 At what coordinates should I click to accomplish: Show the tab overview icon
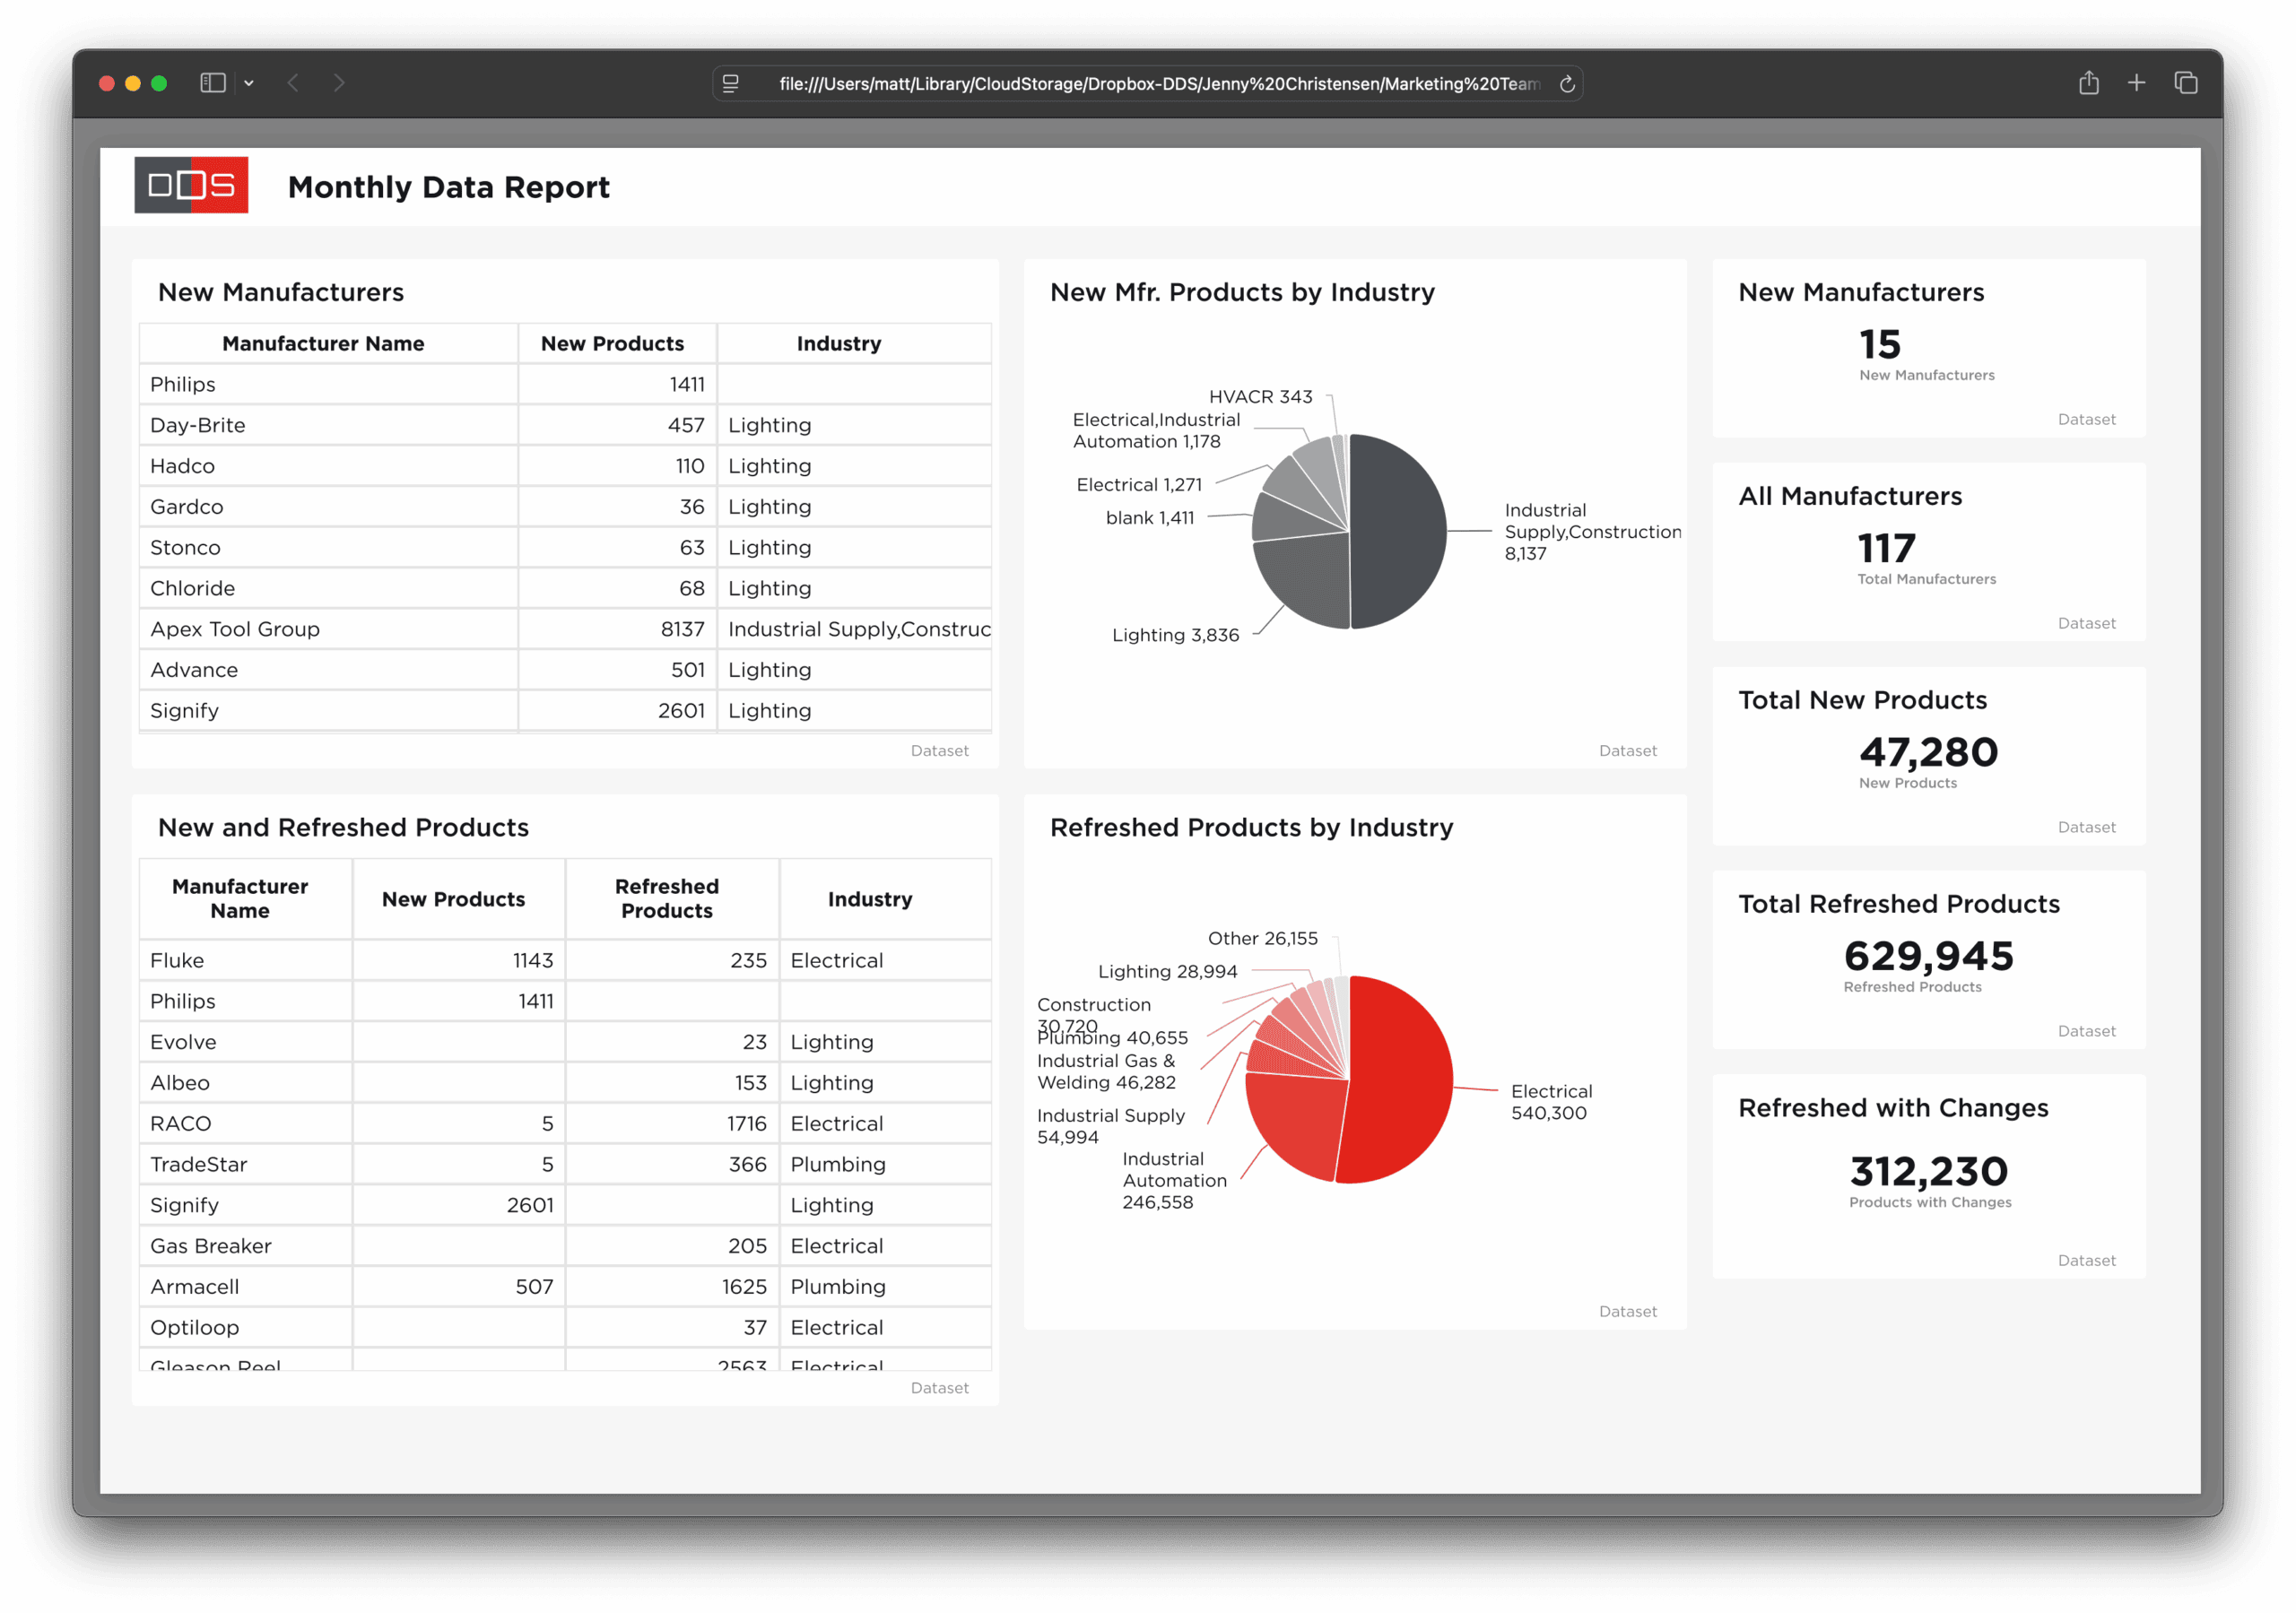click(x=2185, y=83)
